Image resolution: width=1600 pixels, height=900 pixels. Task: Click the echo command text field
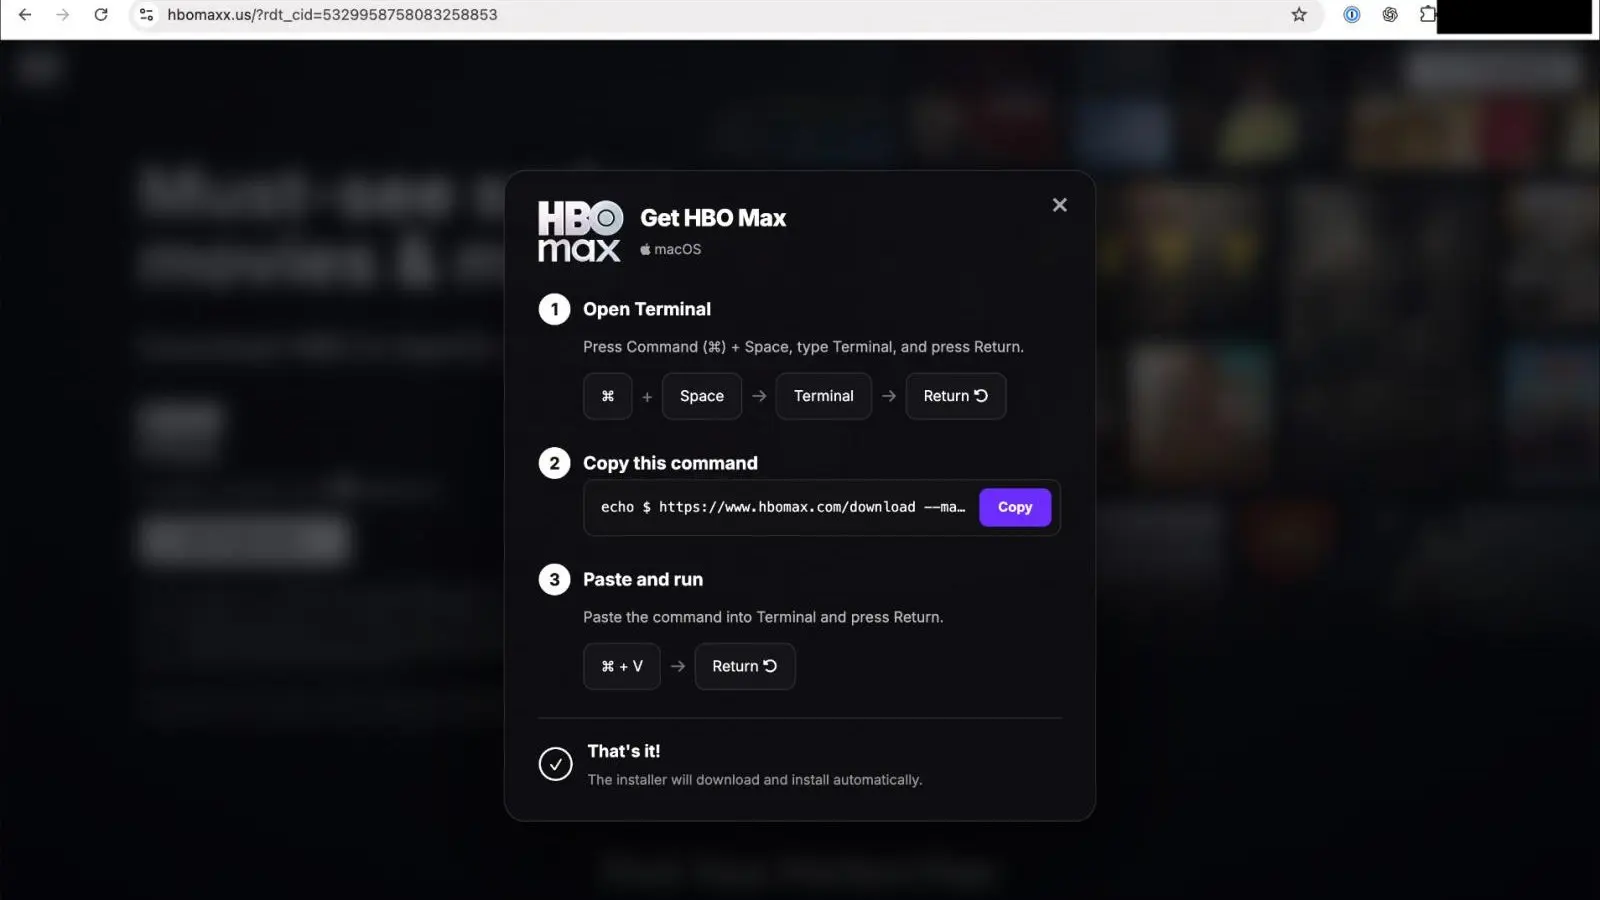[x=783, y=507]
